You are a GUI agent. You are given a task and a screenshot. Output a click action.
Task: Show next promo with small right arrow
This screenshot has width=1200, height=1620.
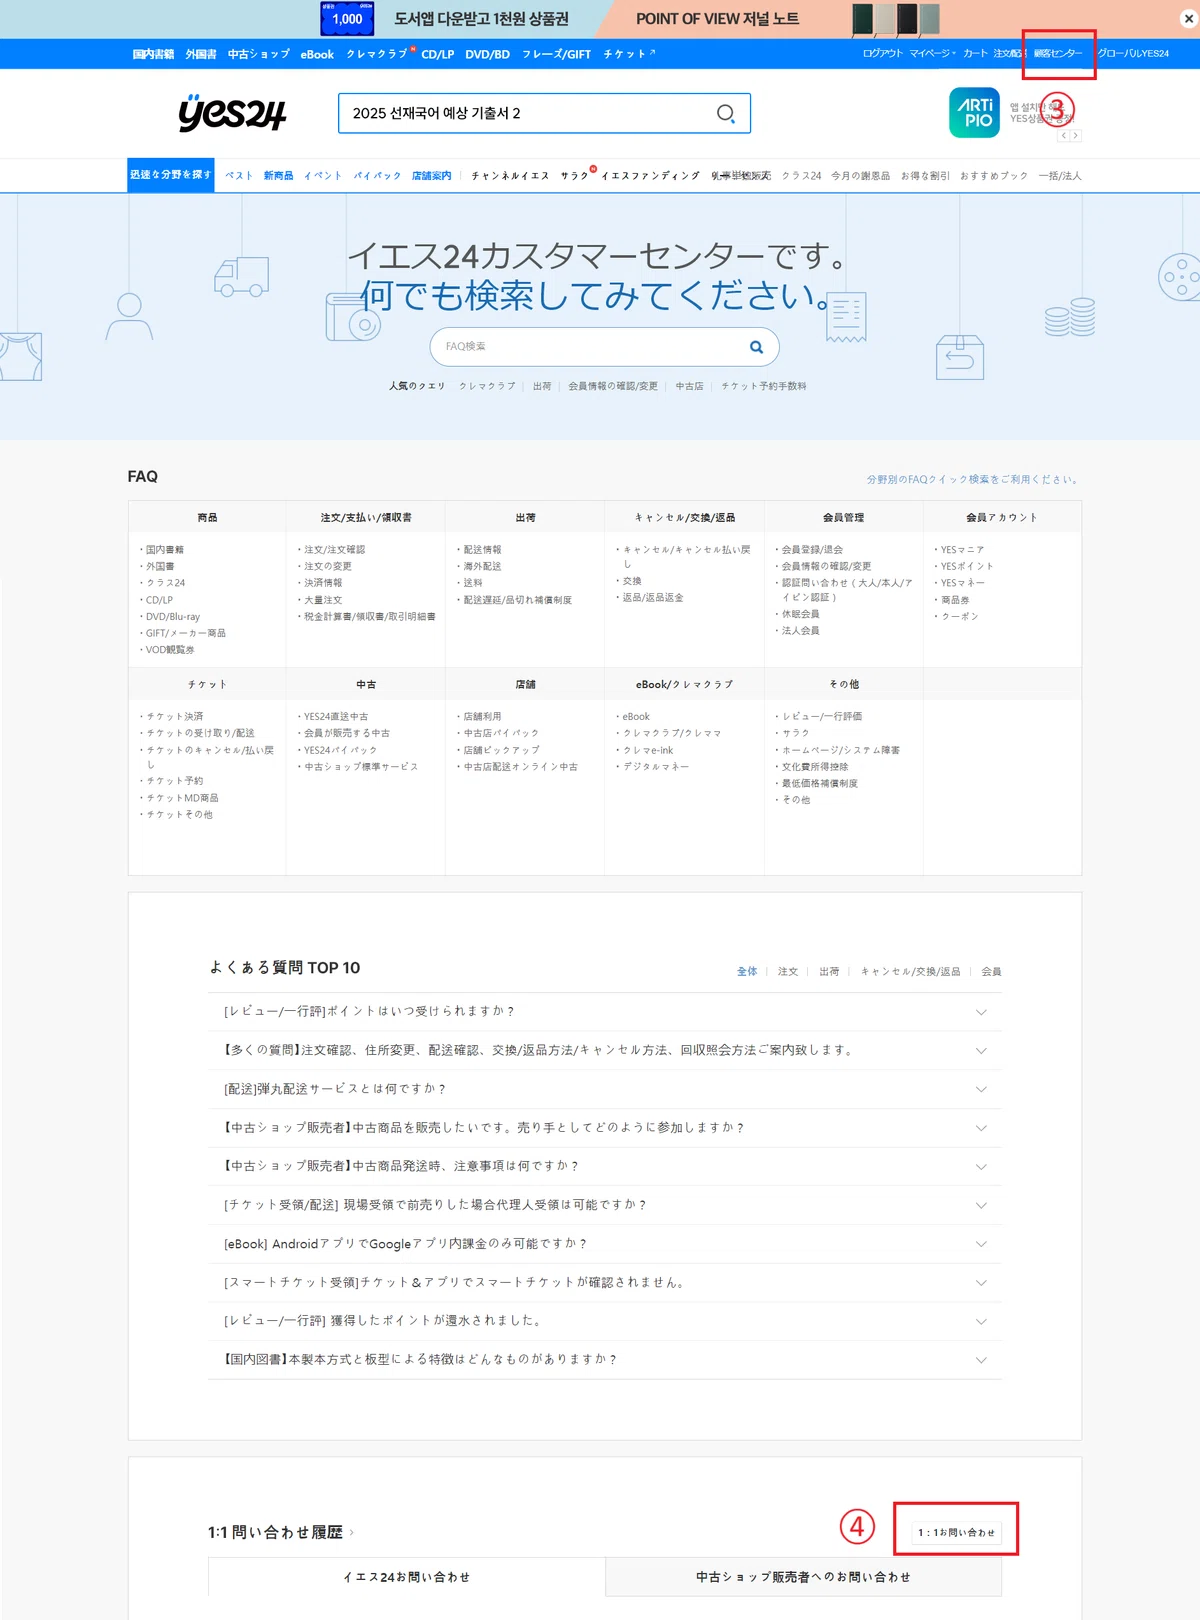[x=1076, y=136]
